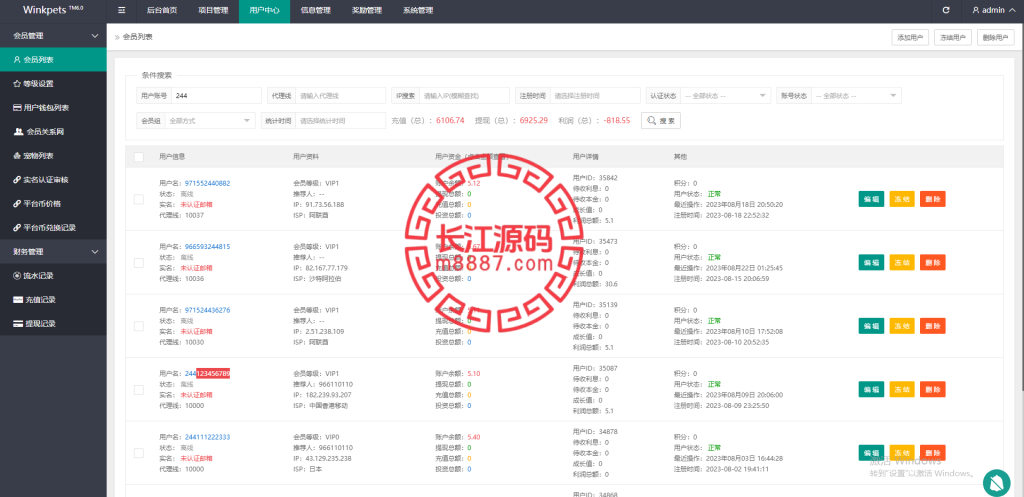Click 删除 for user 966593244815
This screenshot has width=1024, height=497.
(933, 263)
